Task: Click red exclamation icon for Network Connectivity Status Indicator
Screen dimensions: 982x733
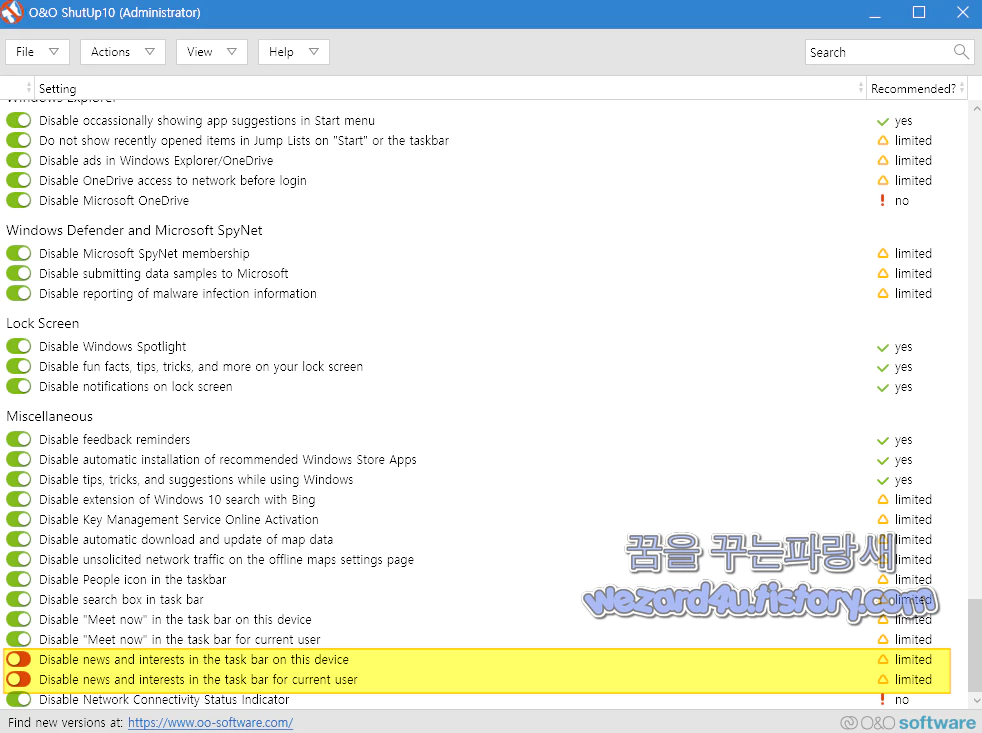Action: (x=882, y=699)
